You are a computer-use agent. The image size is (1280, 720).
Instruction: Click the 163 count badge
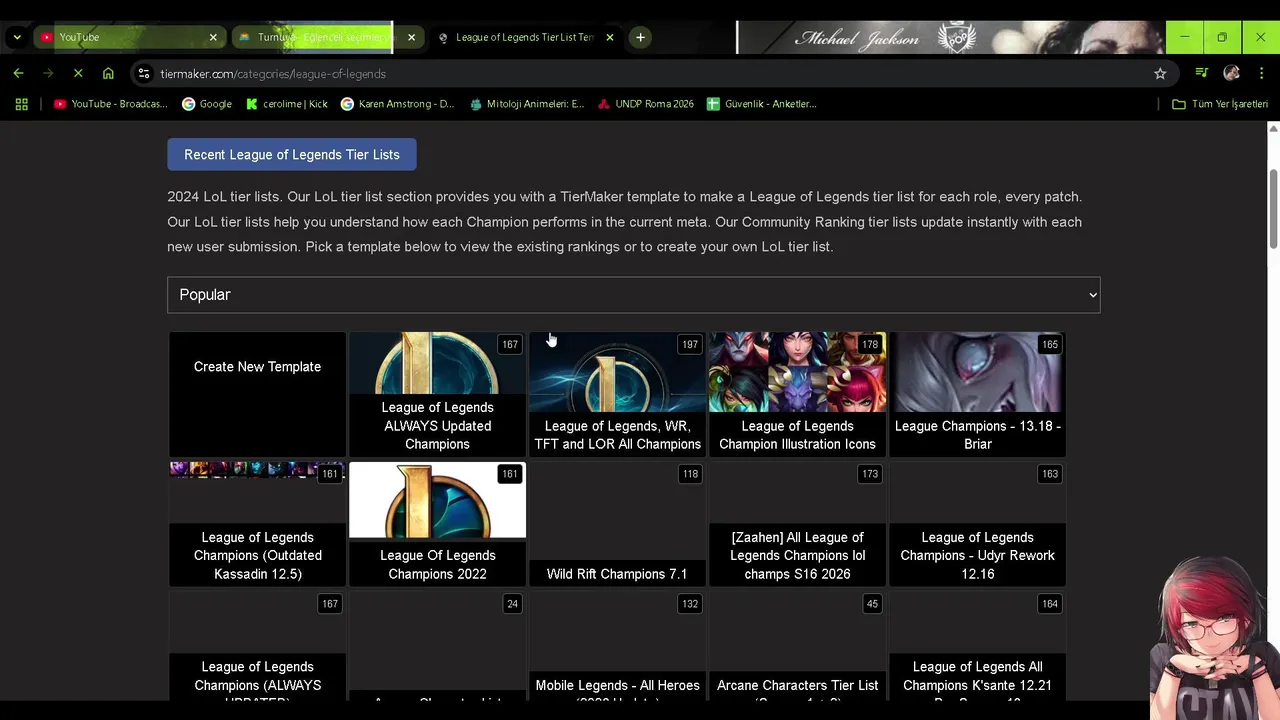[1049, 474]
